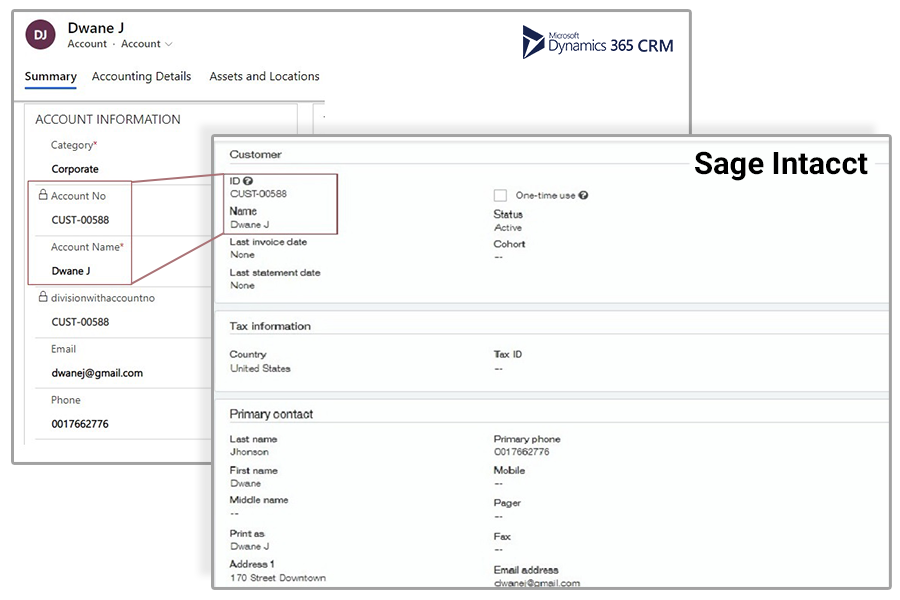Open the Assets and Locations tab
The width and height of the screenshot is (900, 600).
click(x=264, y=77)
